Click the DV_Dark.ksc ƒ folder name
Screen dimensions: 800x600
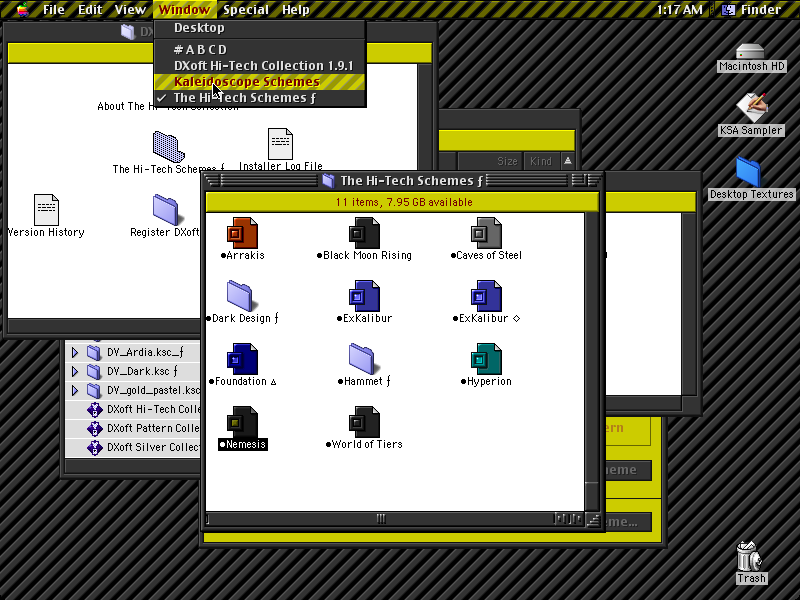pos(142,371)
